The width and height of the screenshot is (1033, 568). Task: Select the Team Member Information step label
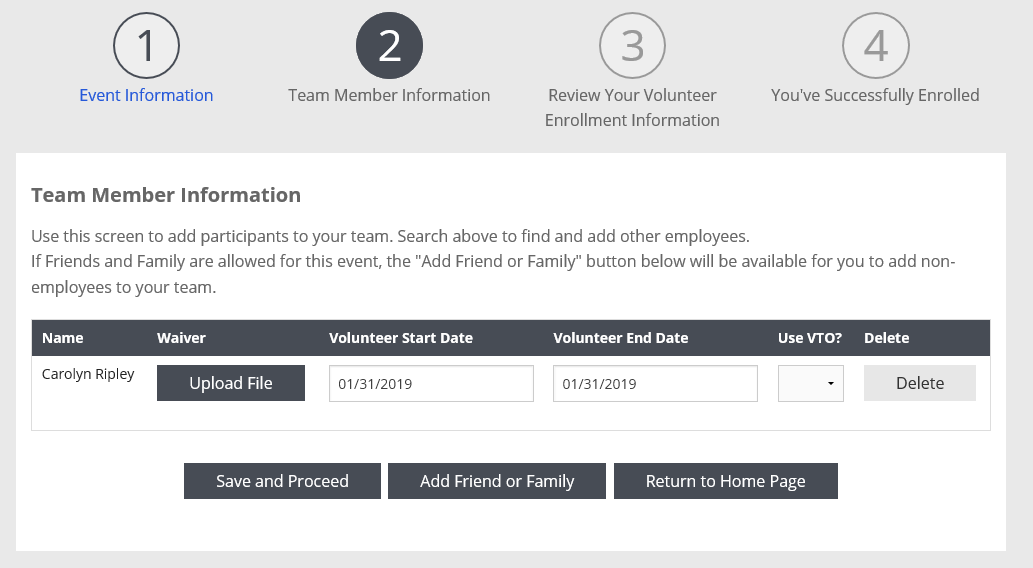[389, 95]
